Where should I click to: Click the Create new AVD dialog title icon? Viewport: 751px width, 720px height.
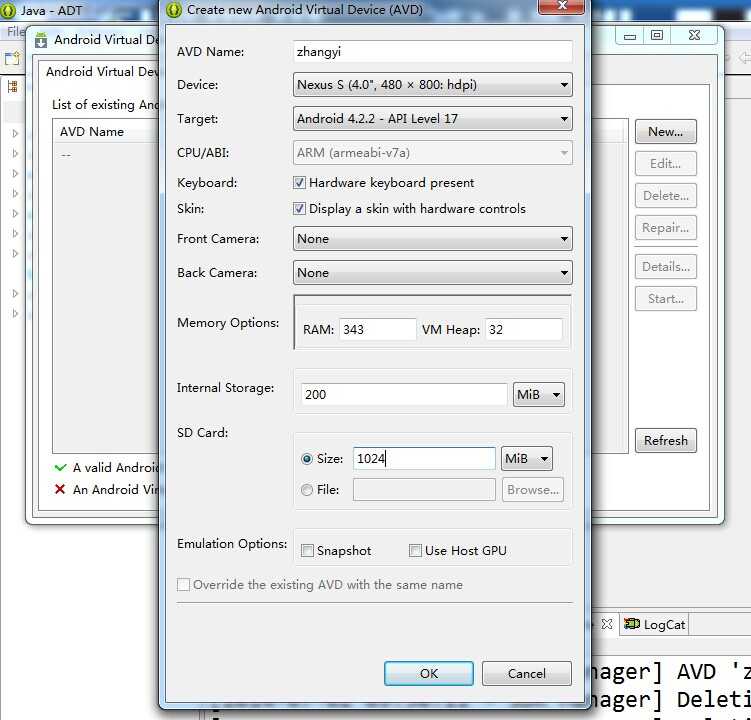click(x=174, y=10)
